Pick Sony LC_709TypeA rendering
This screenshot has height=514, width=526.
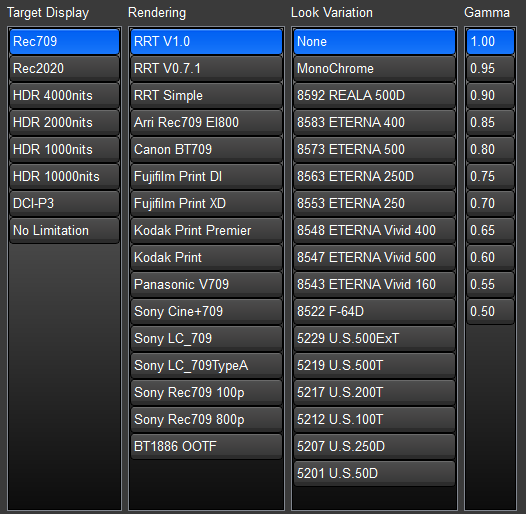(x=206, y=366)
